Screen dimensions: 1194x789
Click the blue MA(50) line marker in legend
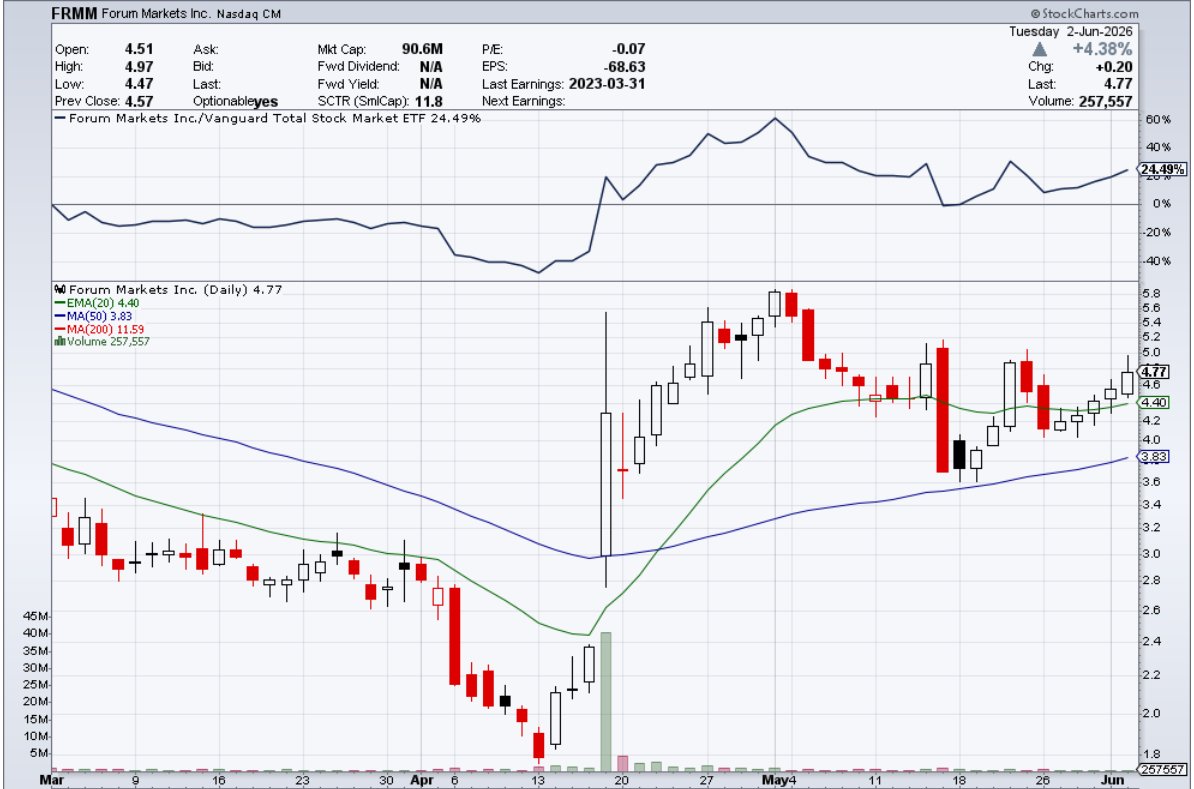(x=60, y=316)
